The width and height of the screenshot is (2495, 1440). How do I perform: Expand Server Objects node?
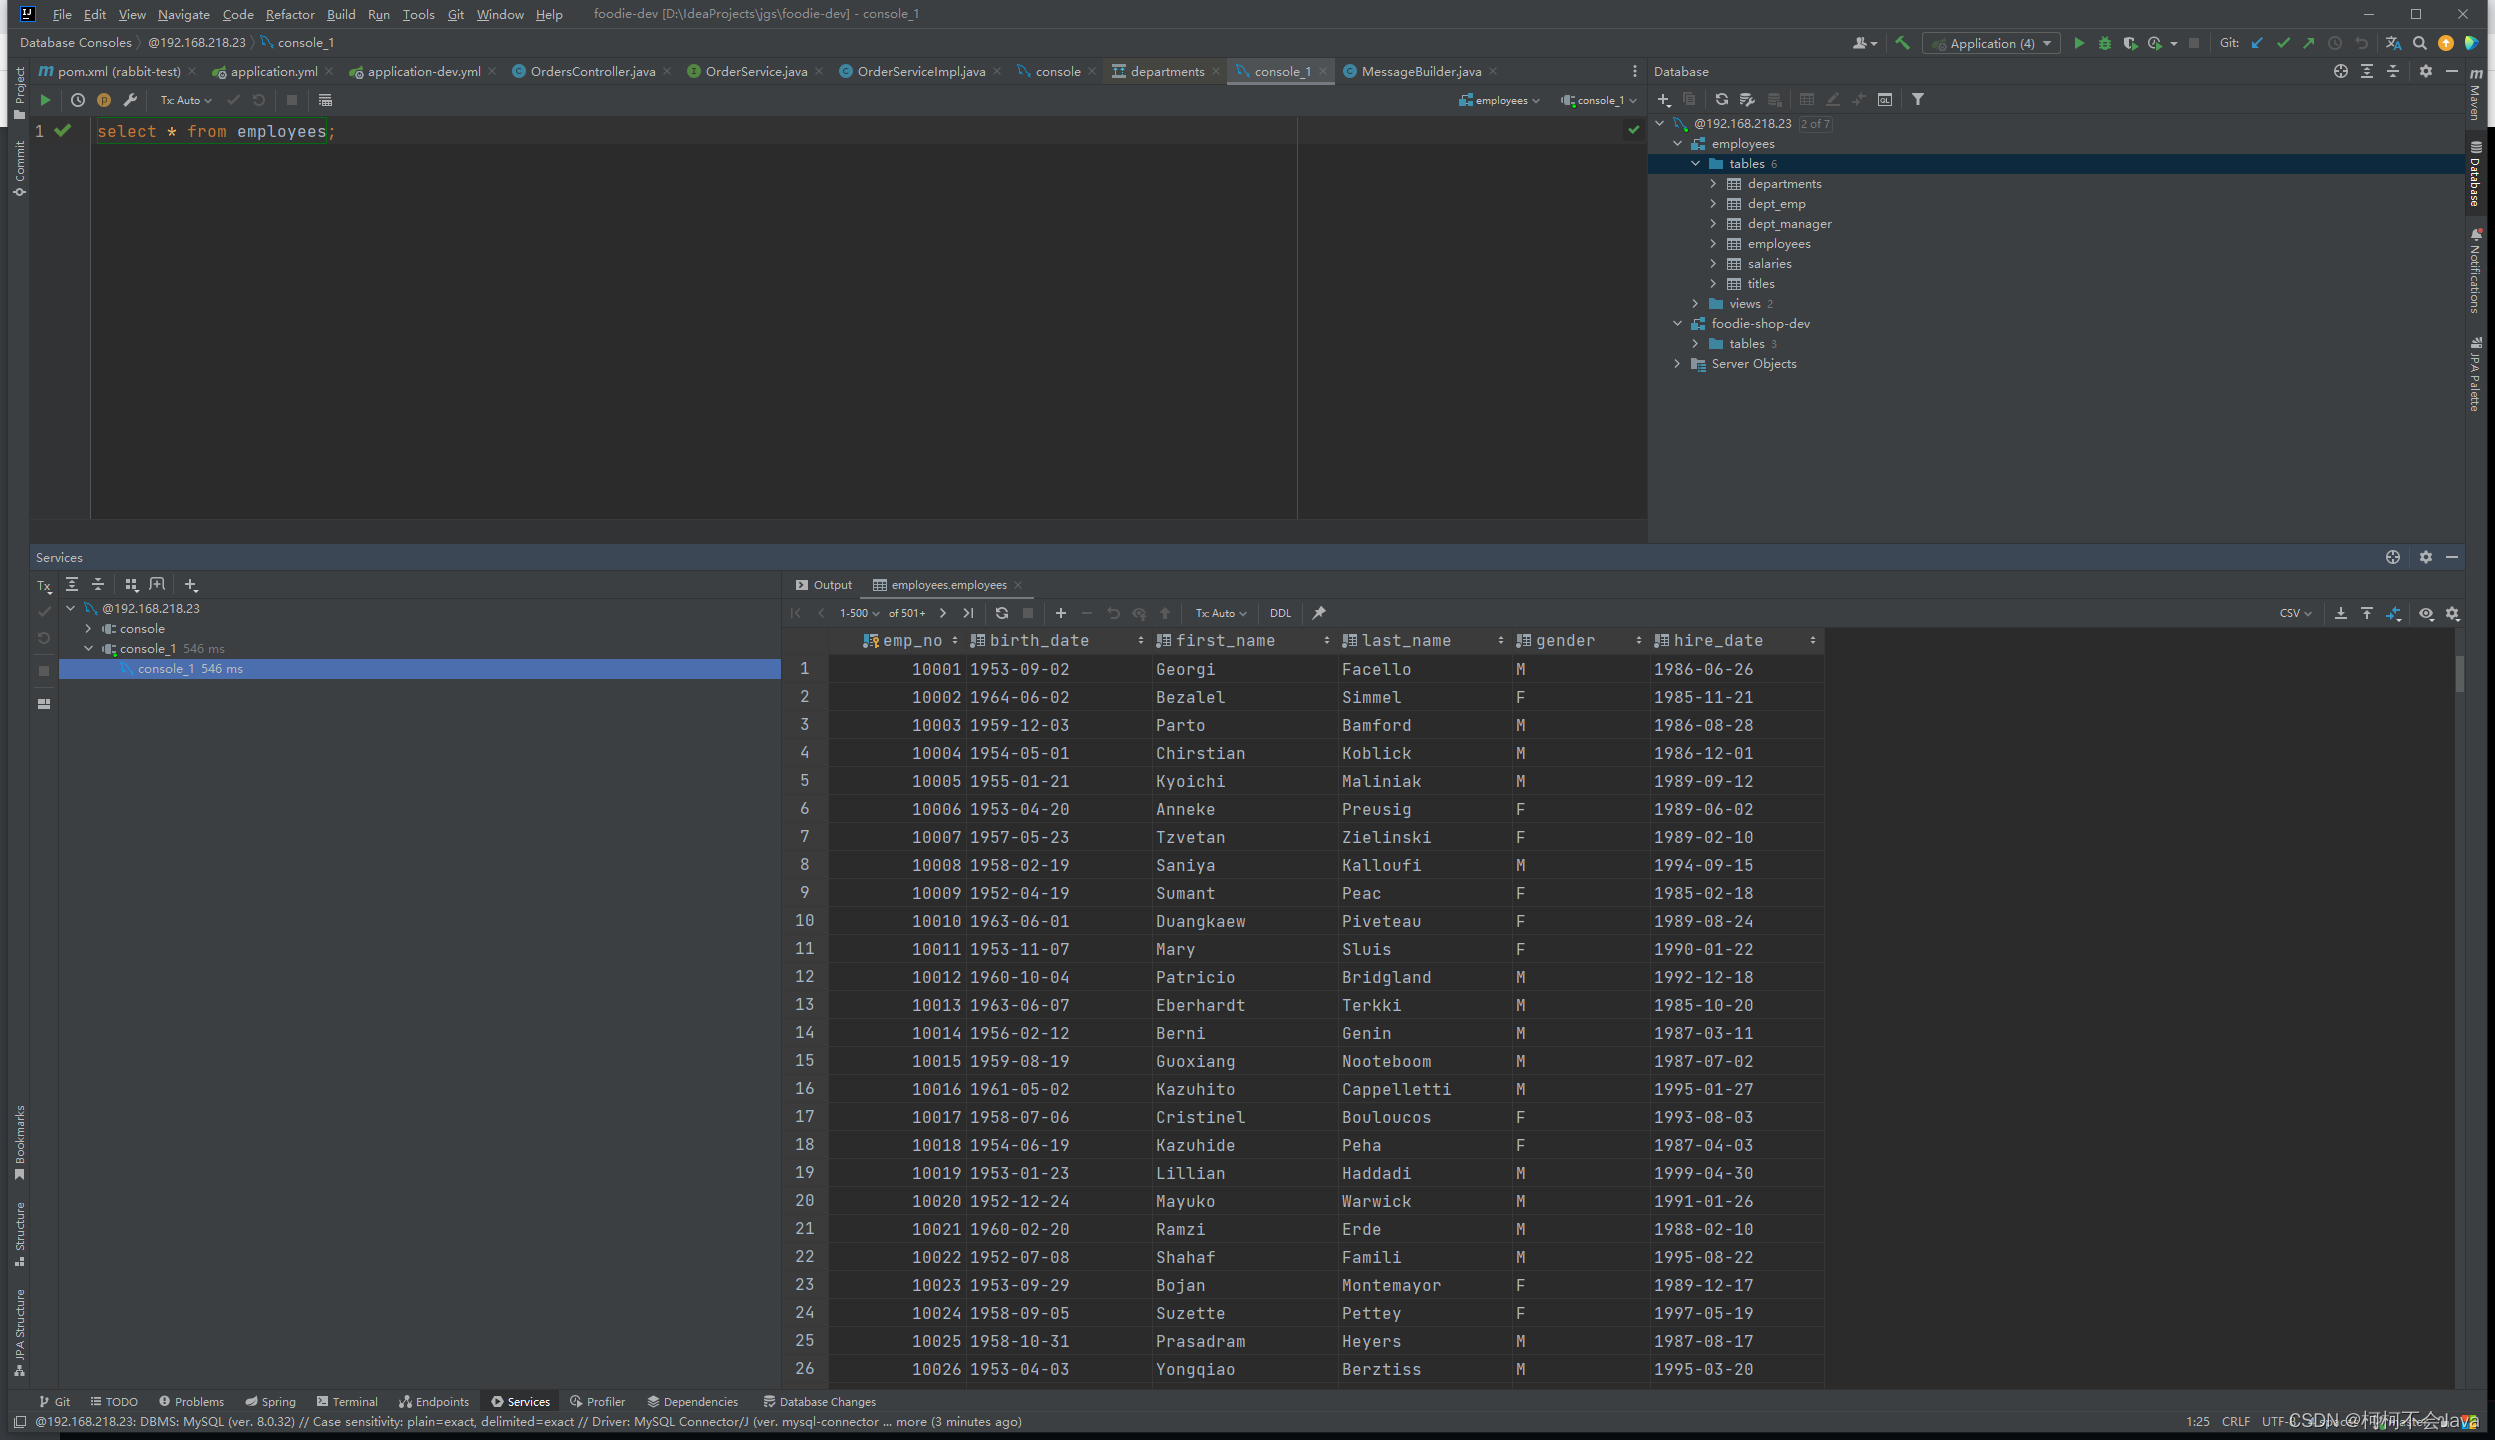pos(1677,364)
